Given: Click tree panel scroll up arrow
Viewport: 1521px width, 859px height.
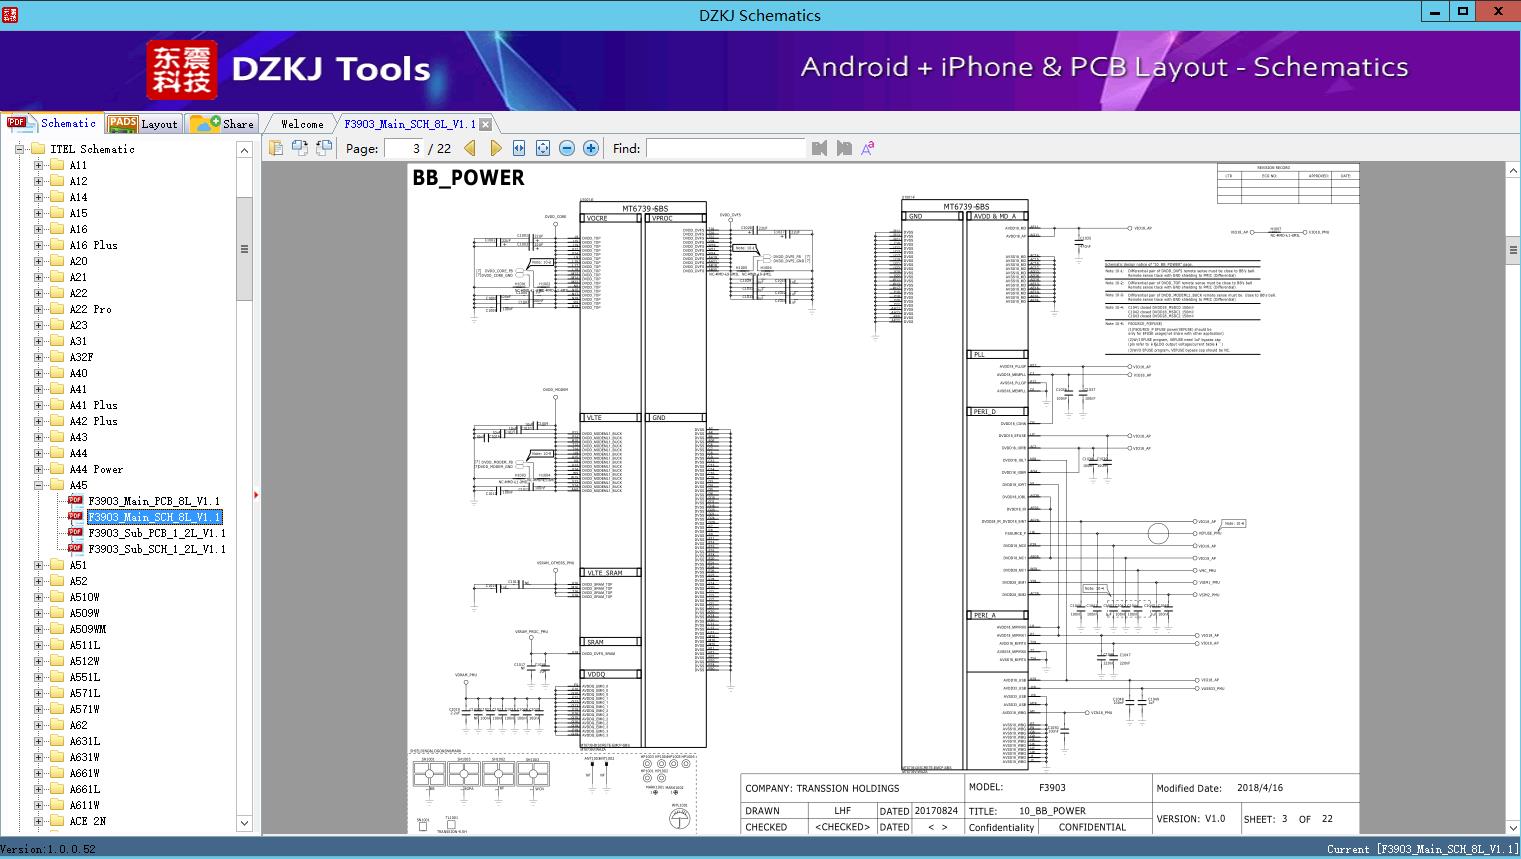Looking at the screenshot, I should pos(244,150).
